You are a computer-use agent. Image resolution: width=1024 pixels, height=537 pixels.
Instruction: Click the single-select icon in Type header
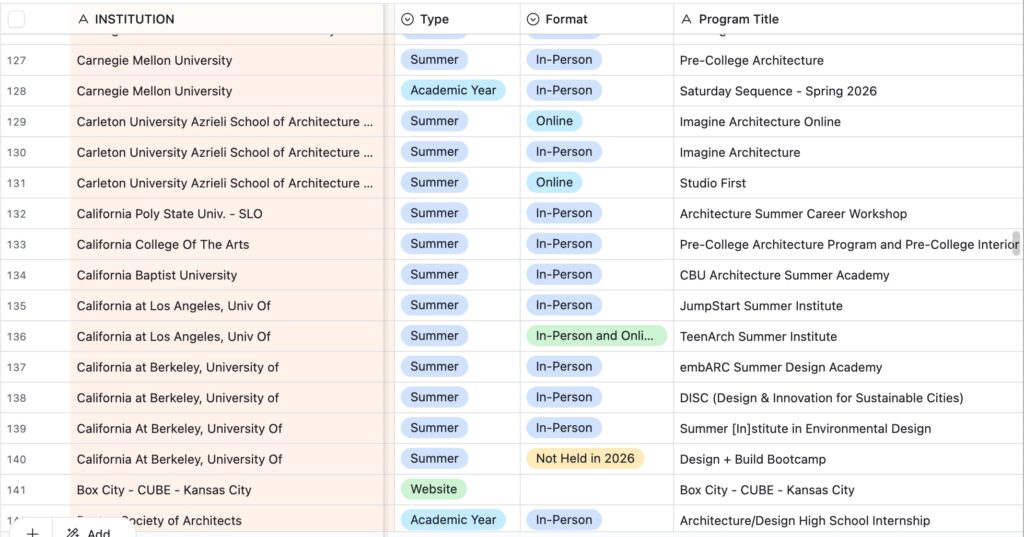pyautogui.click(x=407, y=19)
